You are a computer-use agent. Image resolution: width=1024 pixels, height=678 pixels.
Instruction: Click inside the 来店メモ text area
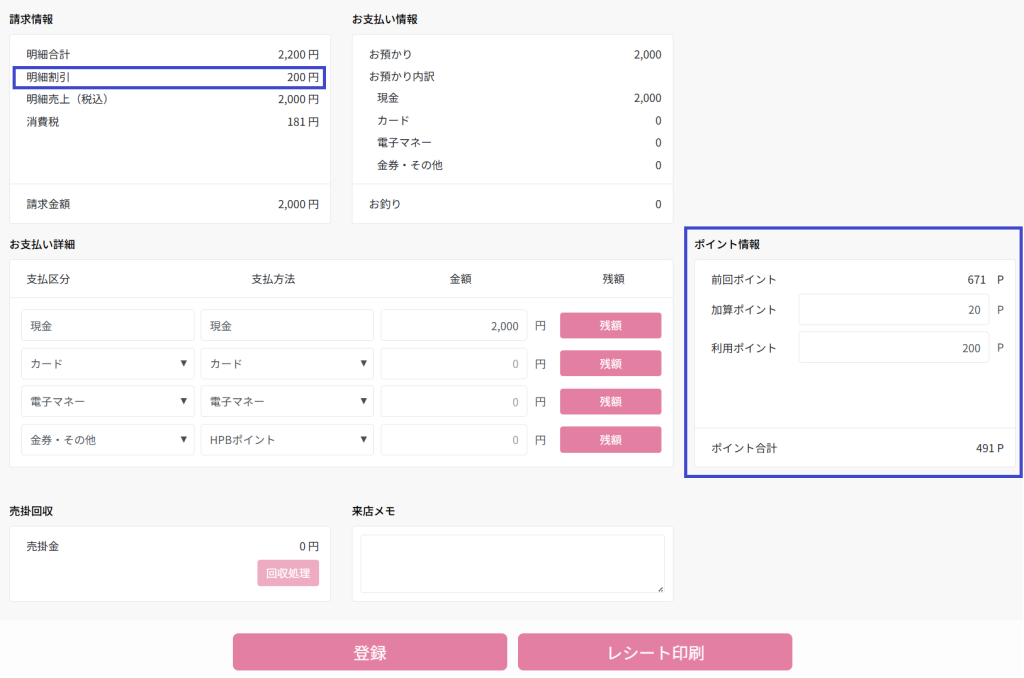[x=512, y=563]
